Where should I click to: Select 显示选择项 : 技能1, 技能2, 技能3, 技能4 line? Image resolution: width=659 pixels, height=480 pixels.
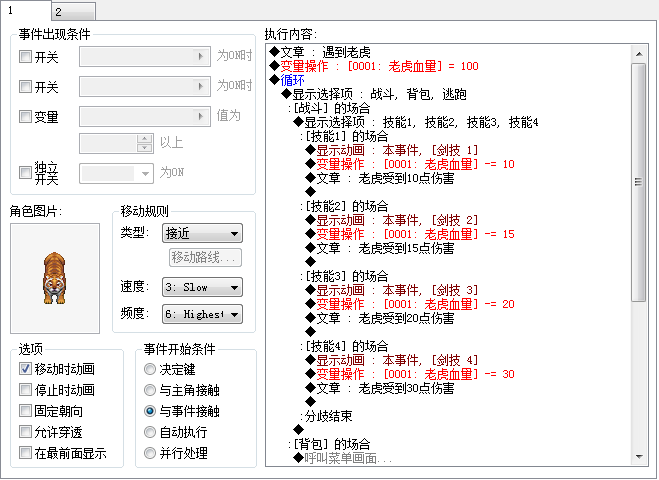pyautogui.click(x=416, y=122)
